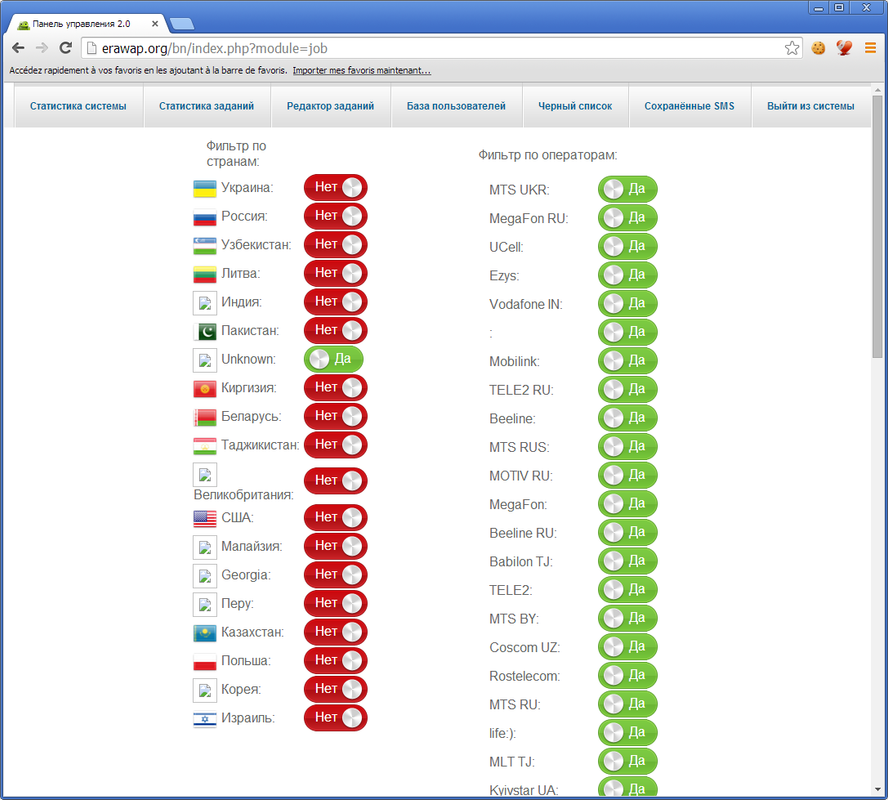
Task: Toggle the Россия country filter switch
Action: pos(335,216)
